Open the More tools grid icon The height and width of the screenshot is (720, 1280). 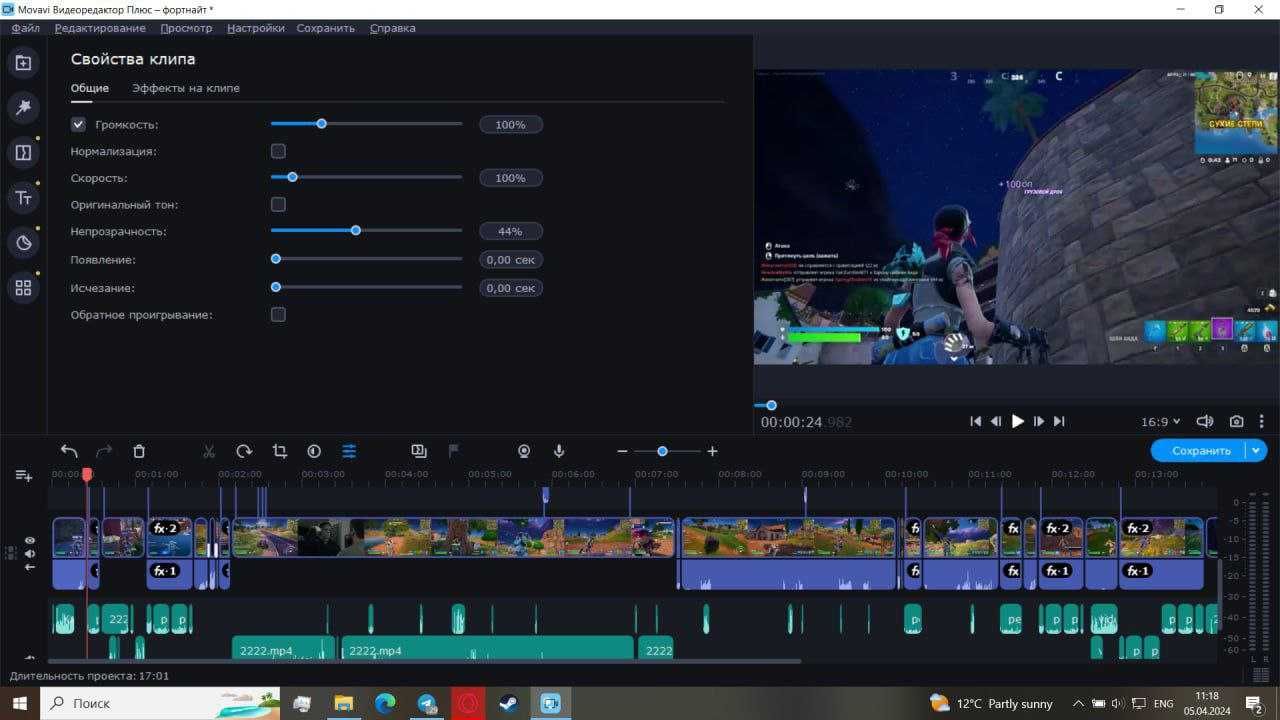tap(23, 288)
